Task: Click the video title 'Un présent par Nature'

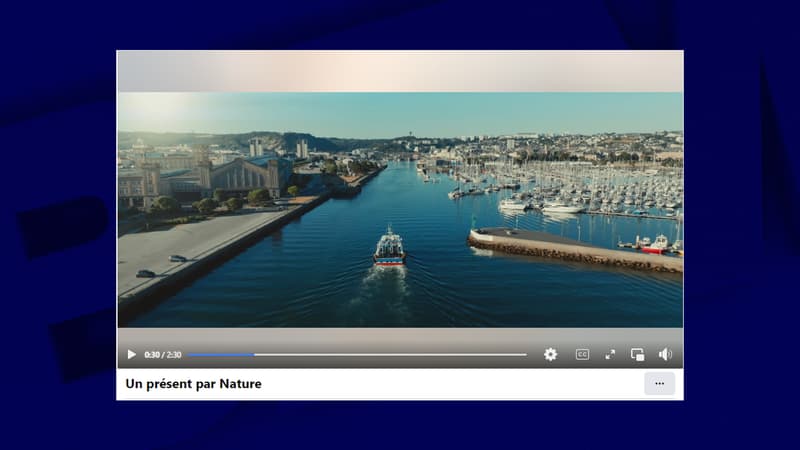Action: (193, 384)
